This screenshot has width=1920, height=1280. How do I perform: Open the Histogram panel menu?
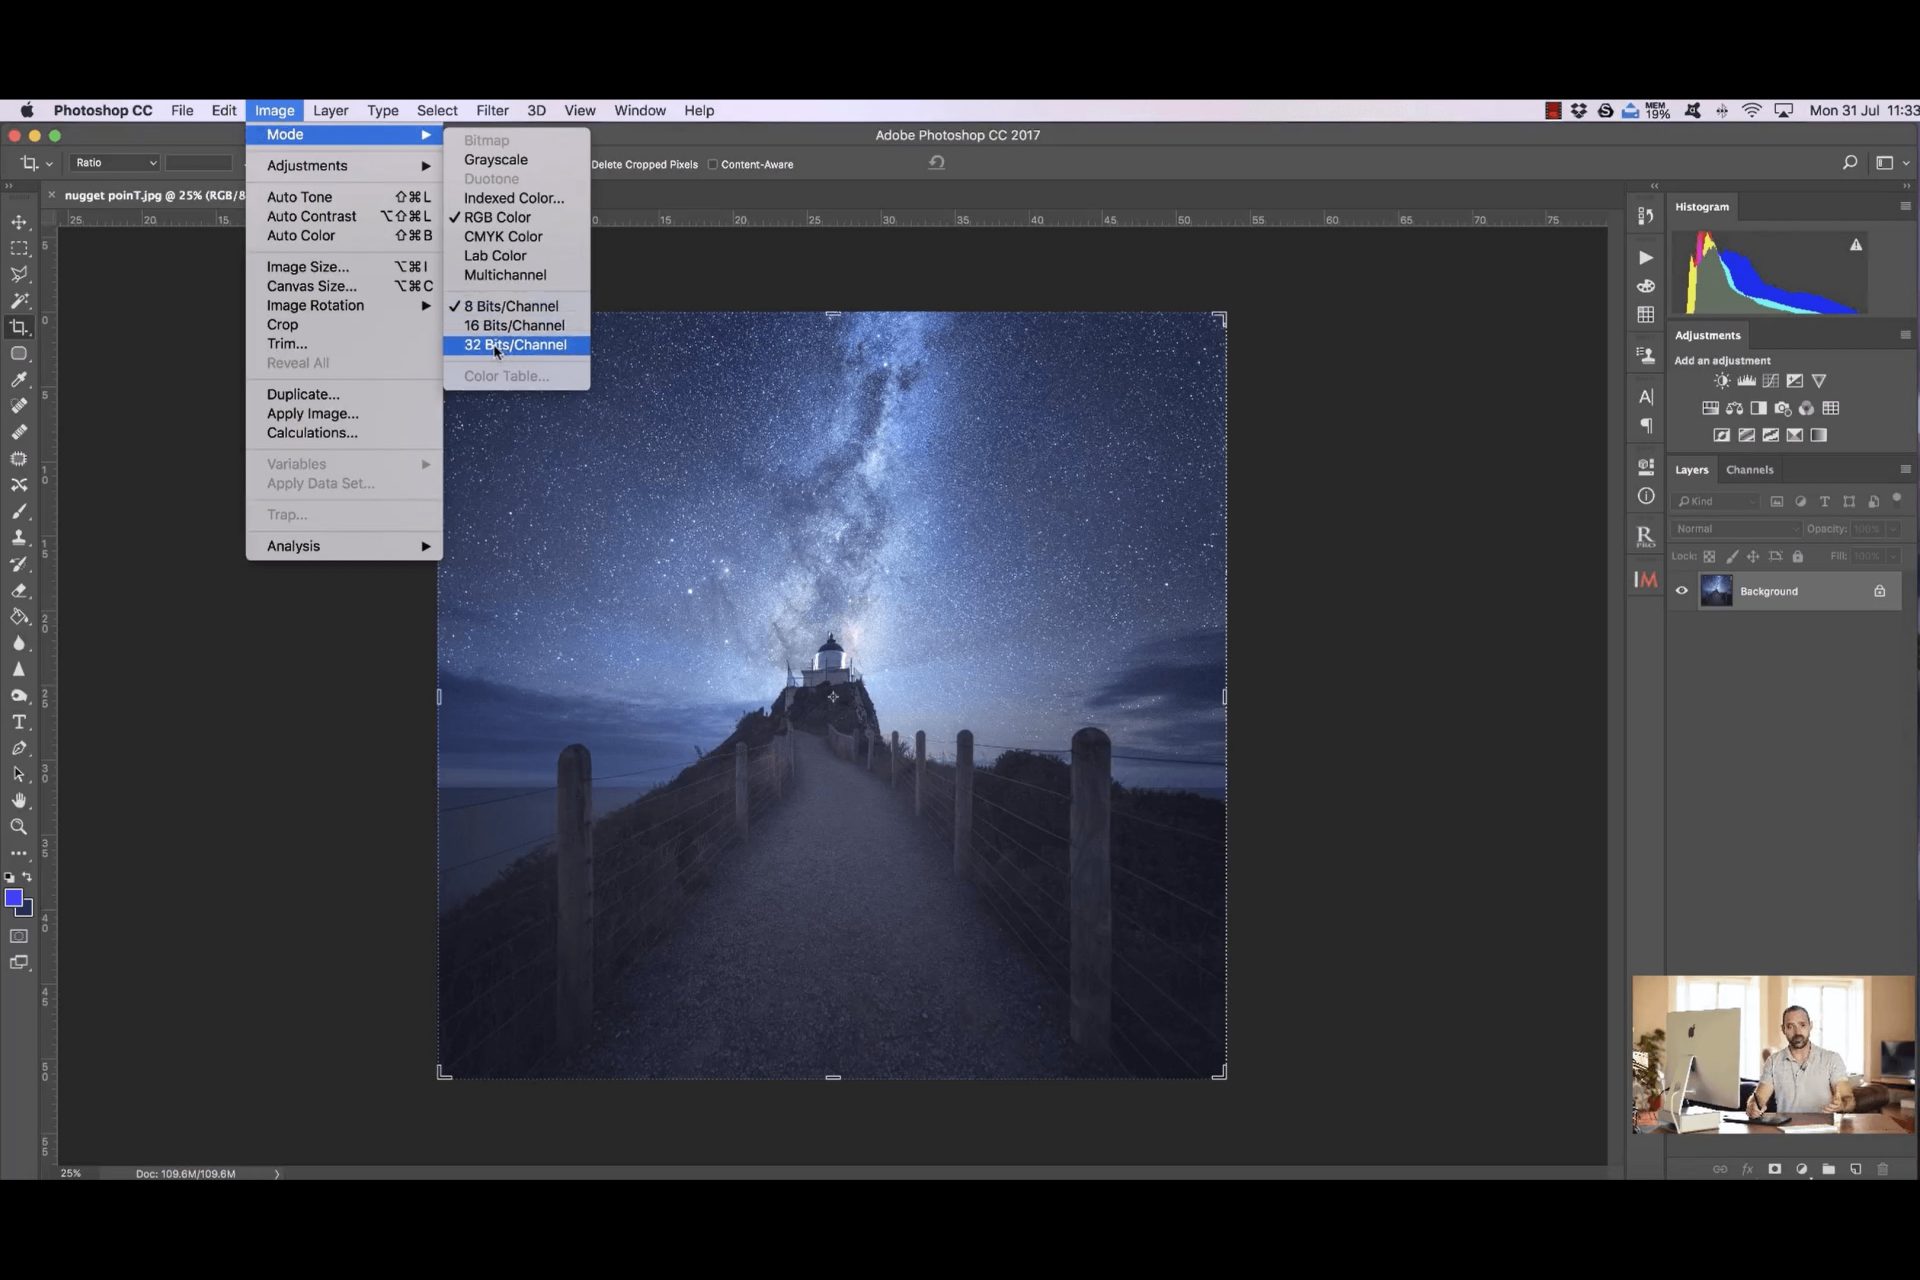point(1904,207)
